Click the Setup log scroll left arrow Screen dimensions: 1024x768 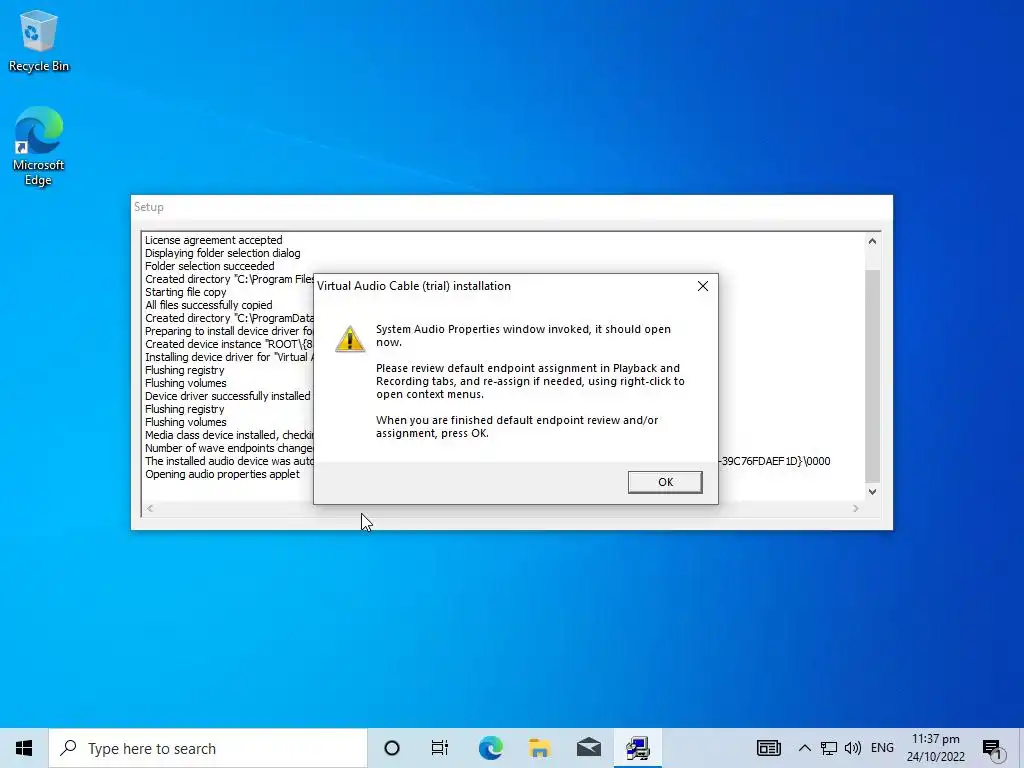tap(150, 508)
